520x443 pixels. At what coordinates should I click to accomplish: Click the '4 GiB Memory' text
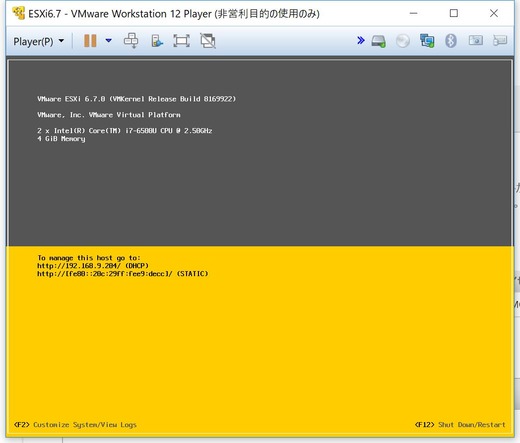(61, 139)
